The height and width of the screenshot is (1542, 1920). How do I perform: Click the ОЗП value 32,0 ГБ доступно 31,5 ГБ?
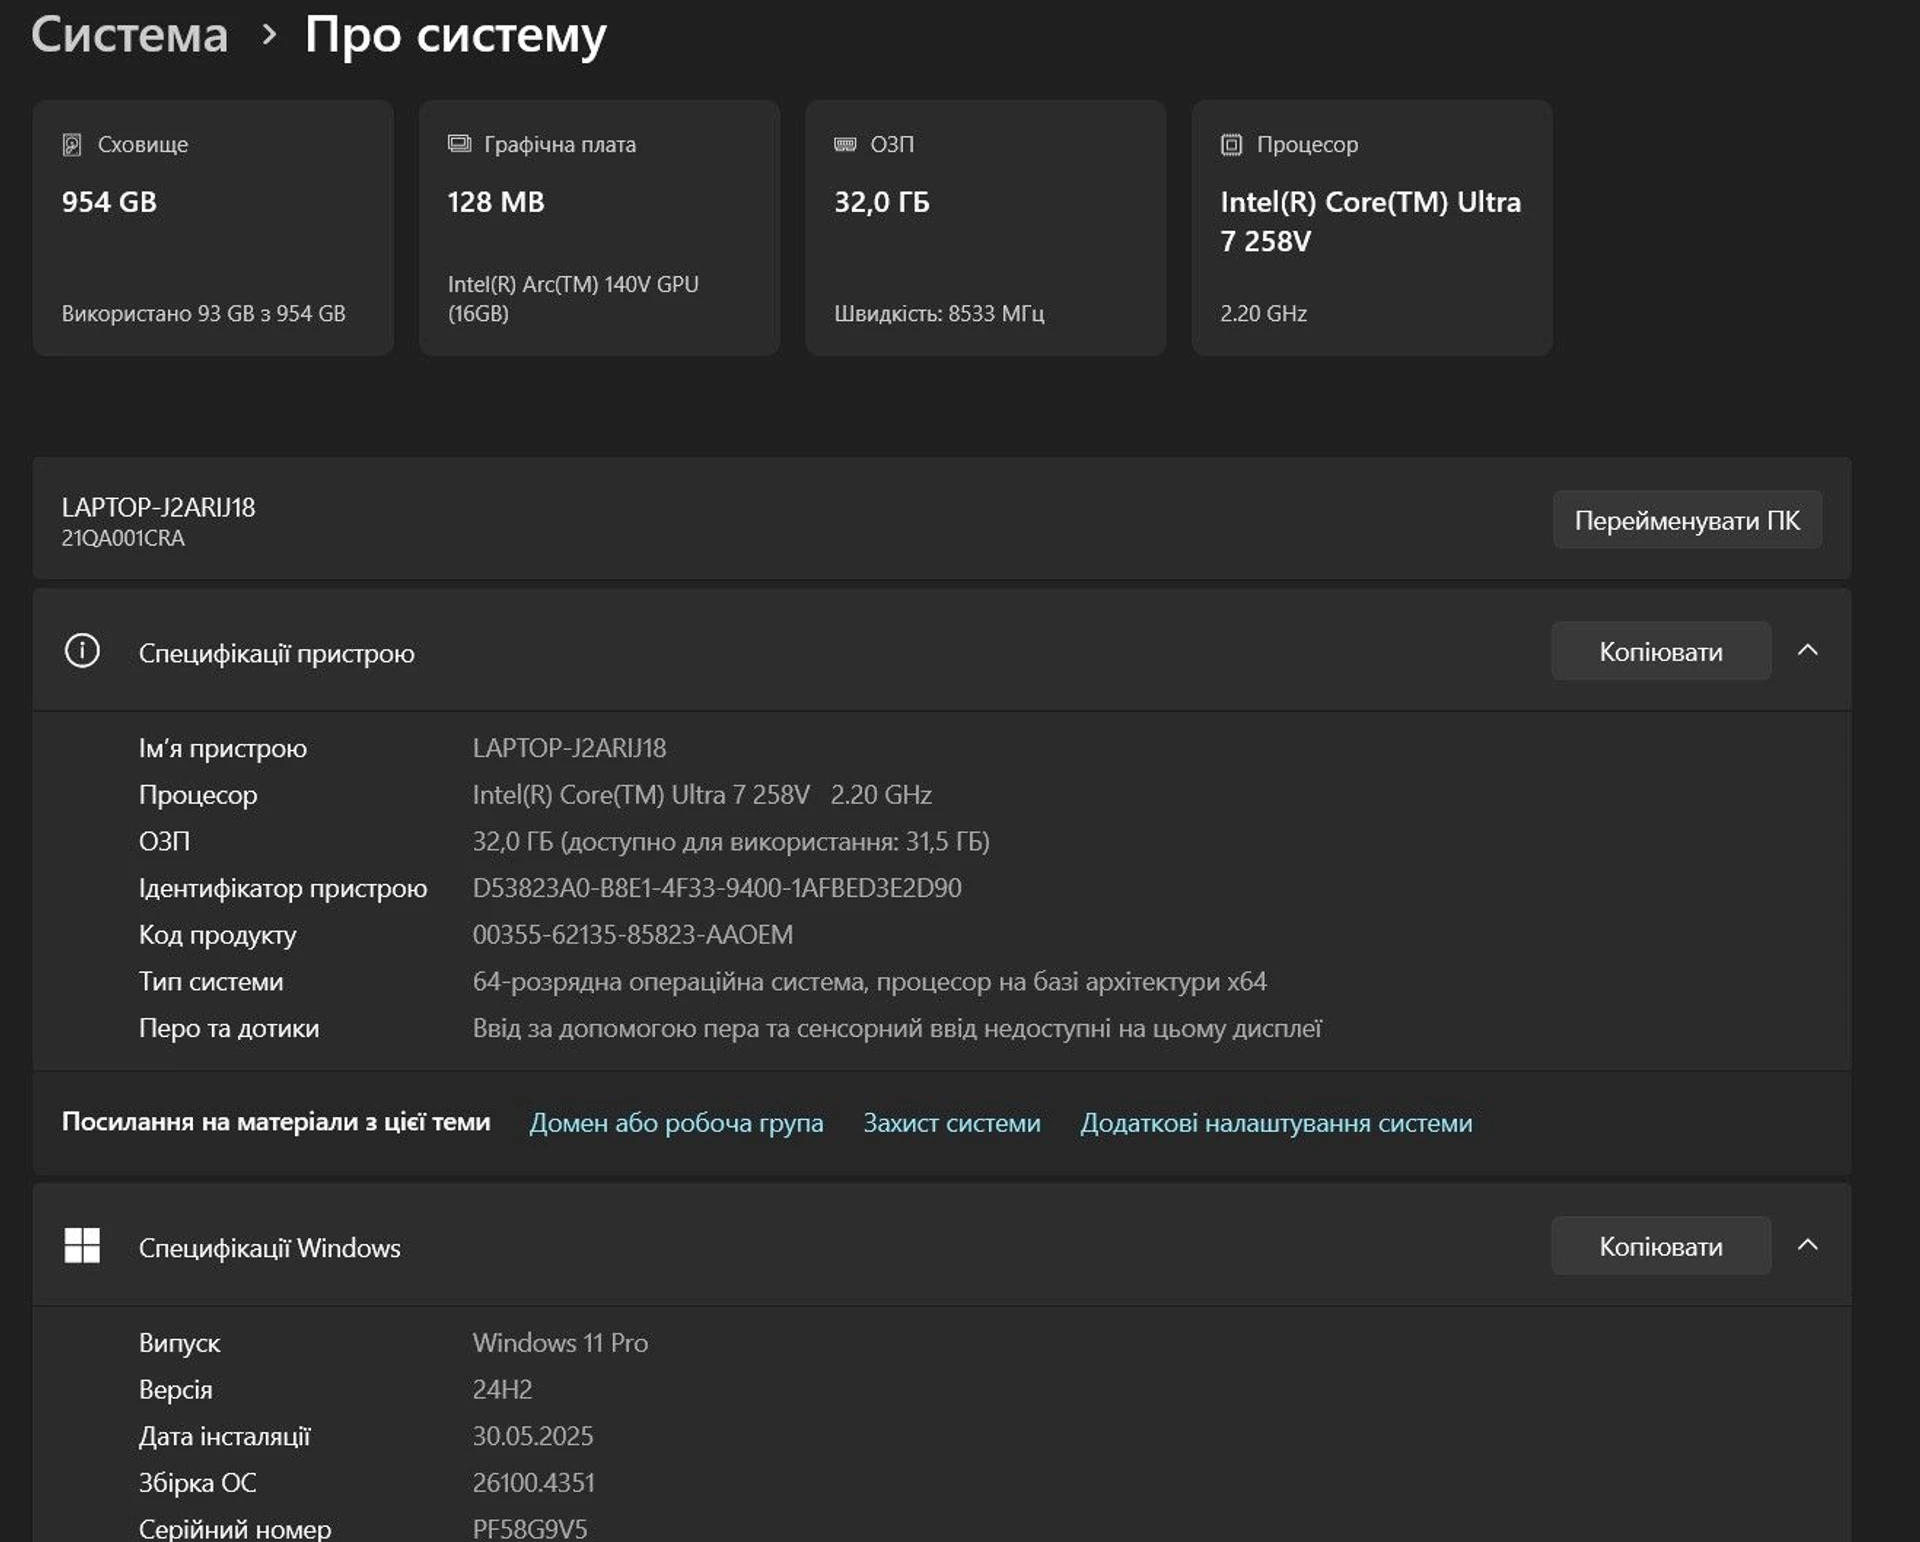pyautogui.click(x=731, y=842)
